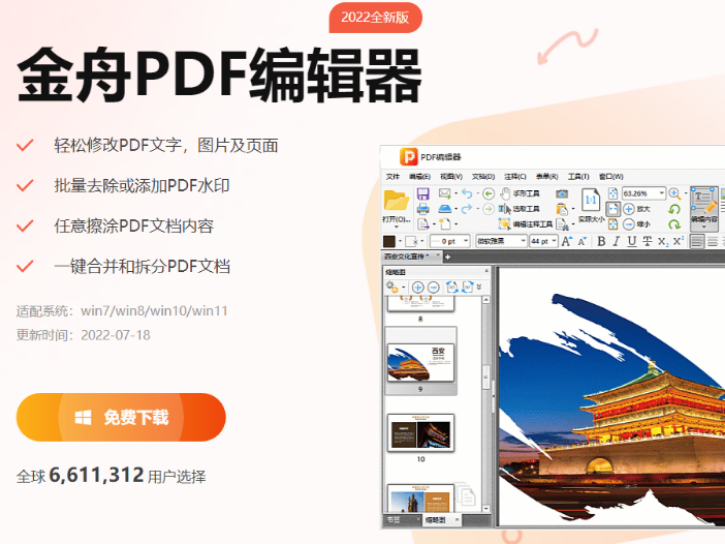Click the green previous view circle arrow
Screen dimensions: 725x544
coord(488,193)
